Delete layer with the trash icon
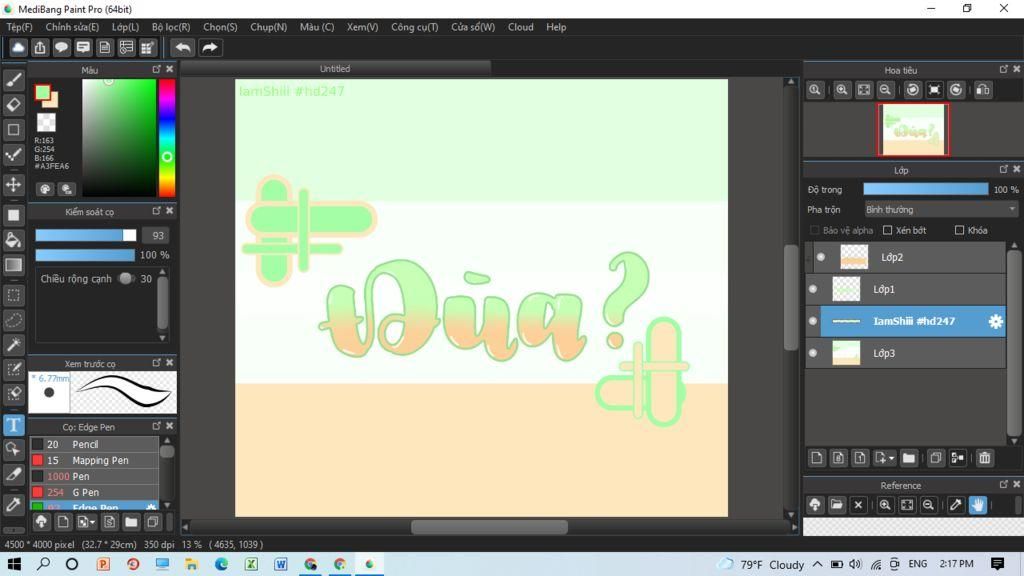 pyautogui.click(x=985, y=458)
